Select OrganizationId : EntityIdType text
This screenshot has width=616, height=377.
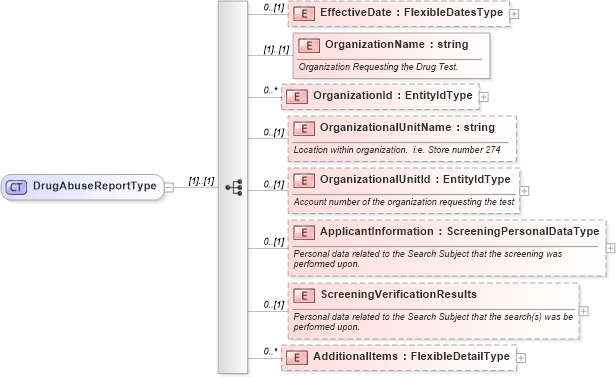(x=392, y=95)
